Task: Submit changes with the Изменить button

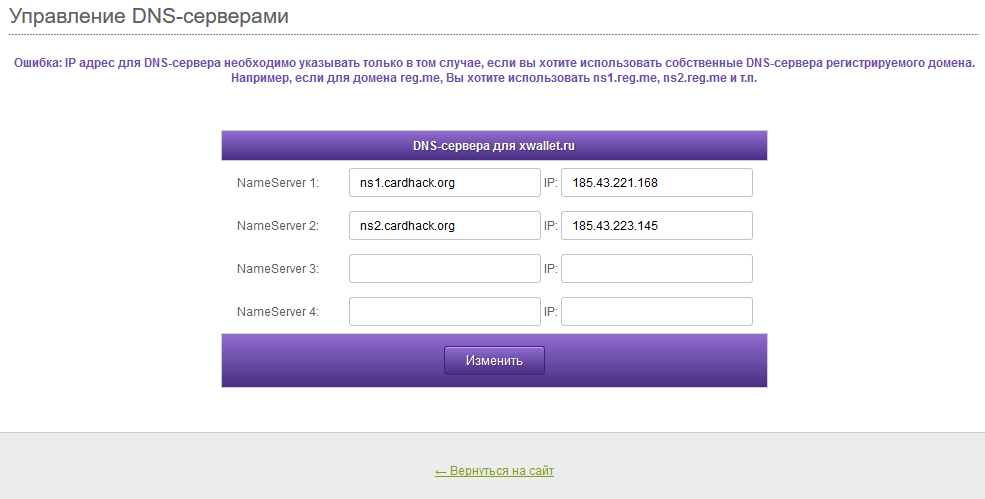Action: pyautogui.click(x=494, y=361)
